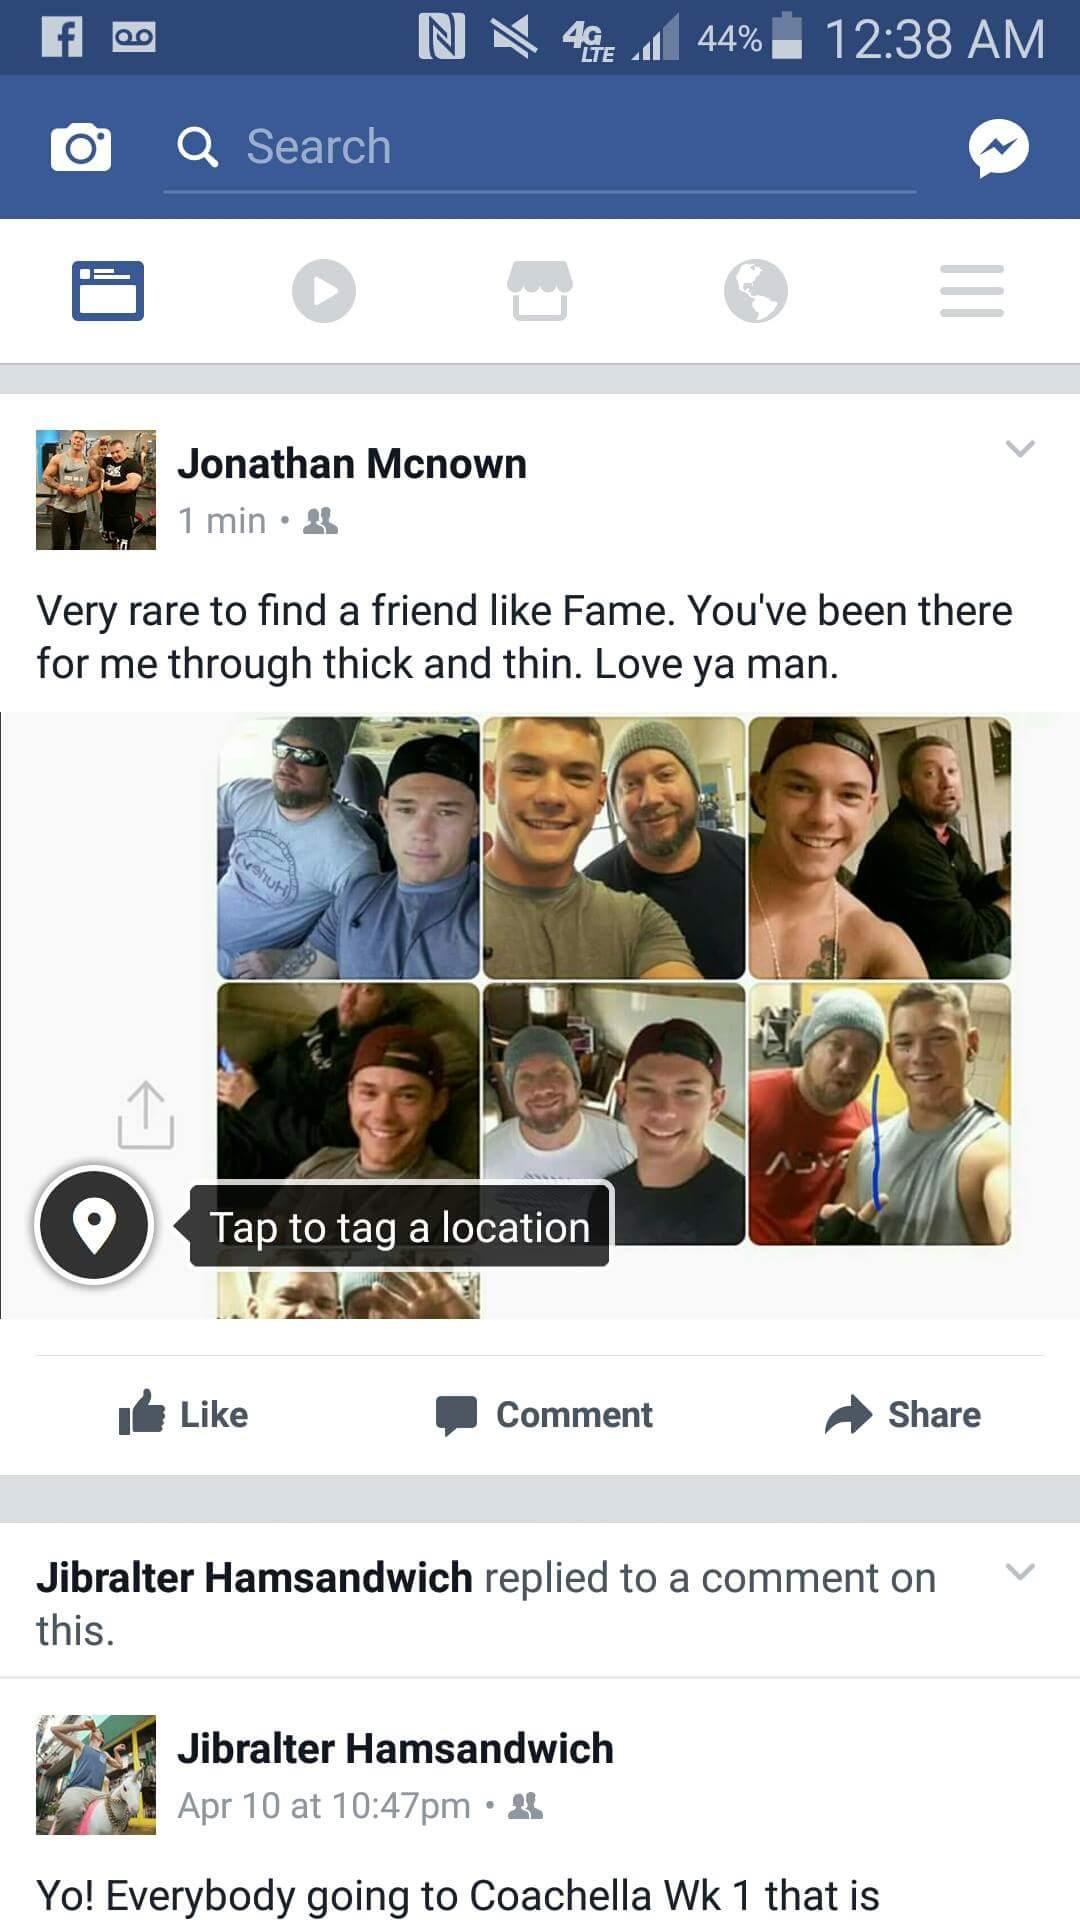Image resolution: width=1080 pixels, height=1920 pixels.
Task: Open the hamburger menu tab
Action: tap(972, 291)
